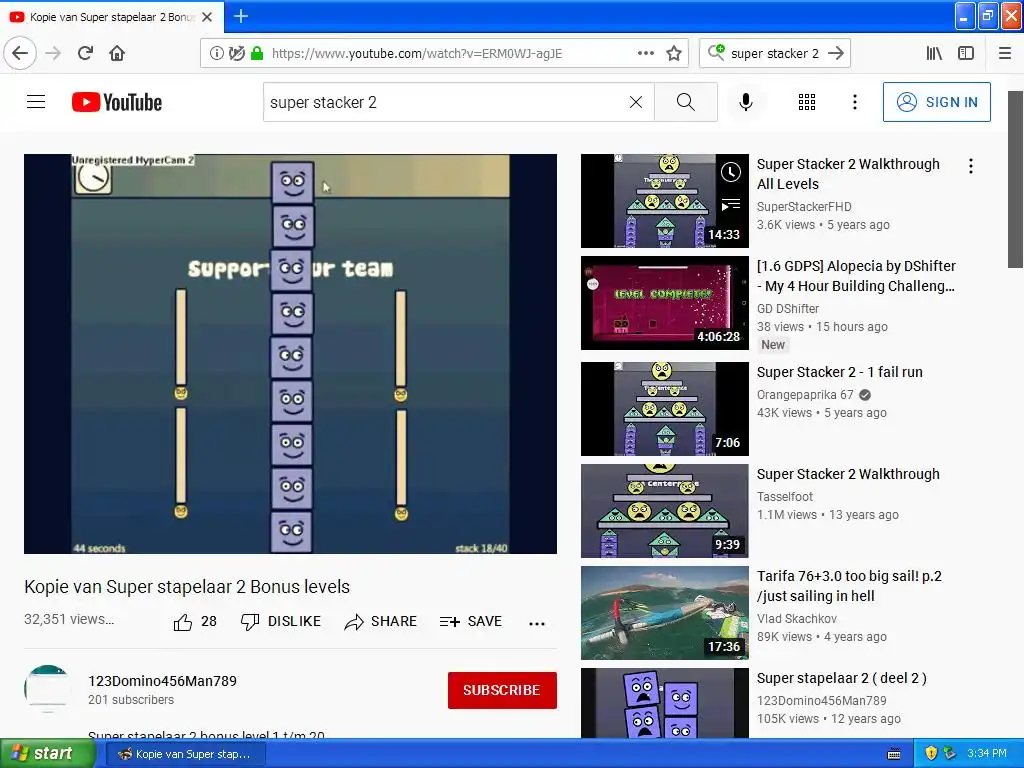The height and width of the screenshot is (768, 1024).
Task: Open YouTube settings three-dot menu
Action: 855,102
